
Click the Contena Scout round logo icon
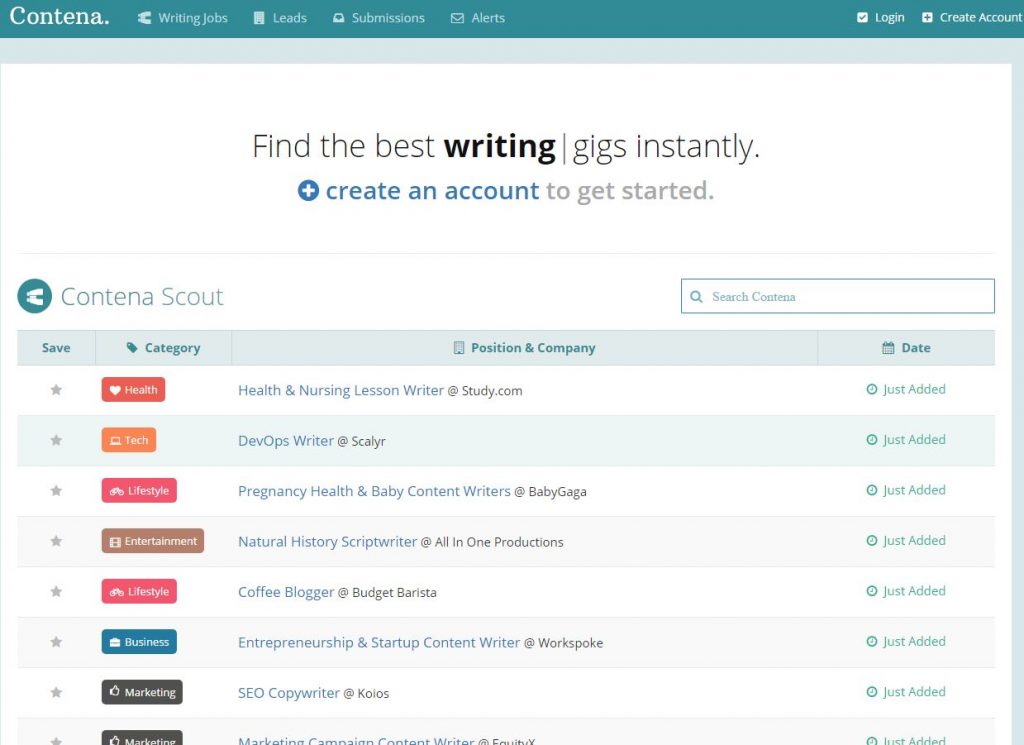35,296
